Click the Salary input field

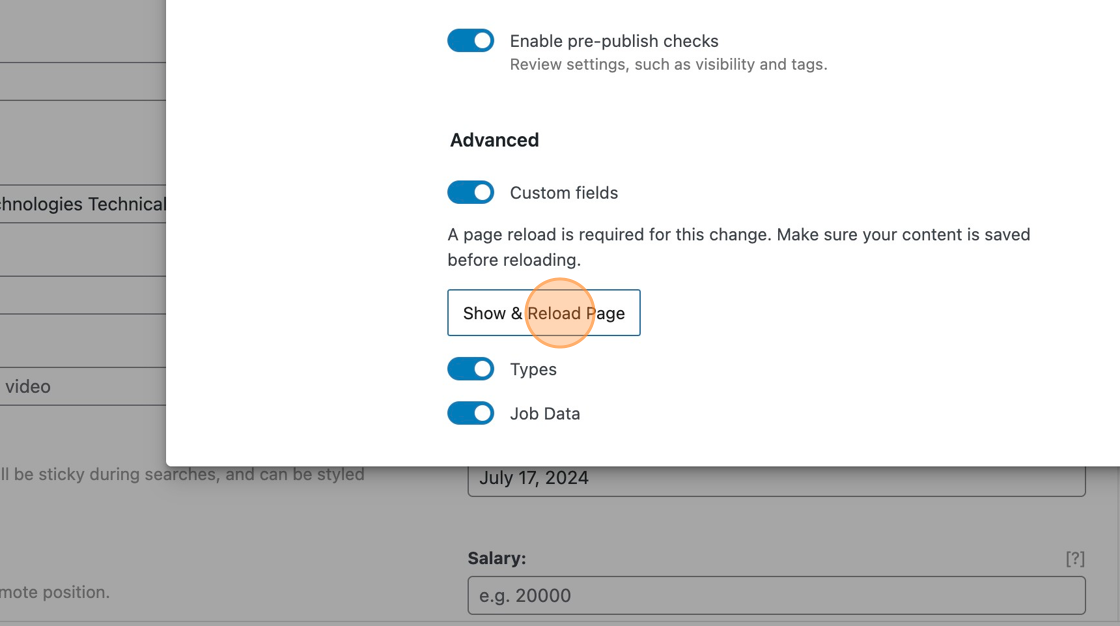pos(776,596)
